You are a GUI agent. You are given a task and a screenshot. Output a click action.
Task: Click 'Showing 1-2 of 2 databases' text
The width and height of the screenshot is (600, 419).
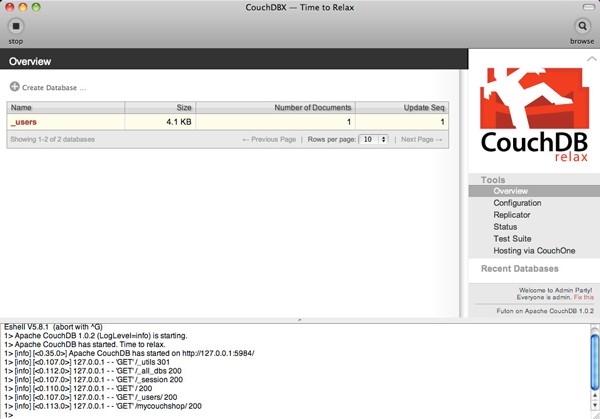pos(52,139)
